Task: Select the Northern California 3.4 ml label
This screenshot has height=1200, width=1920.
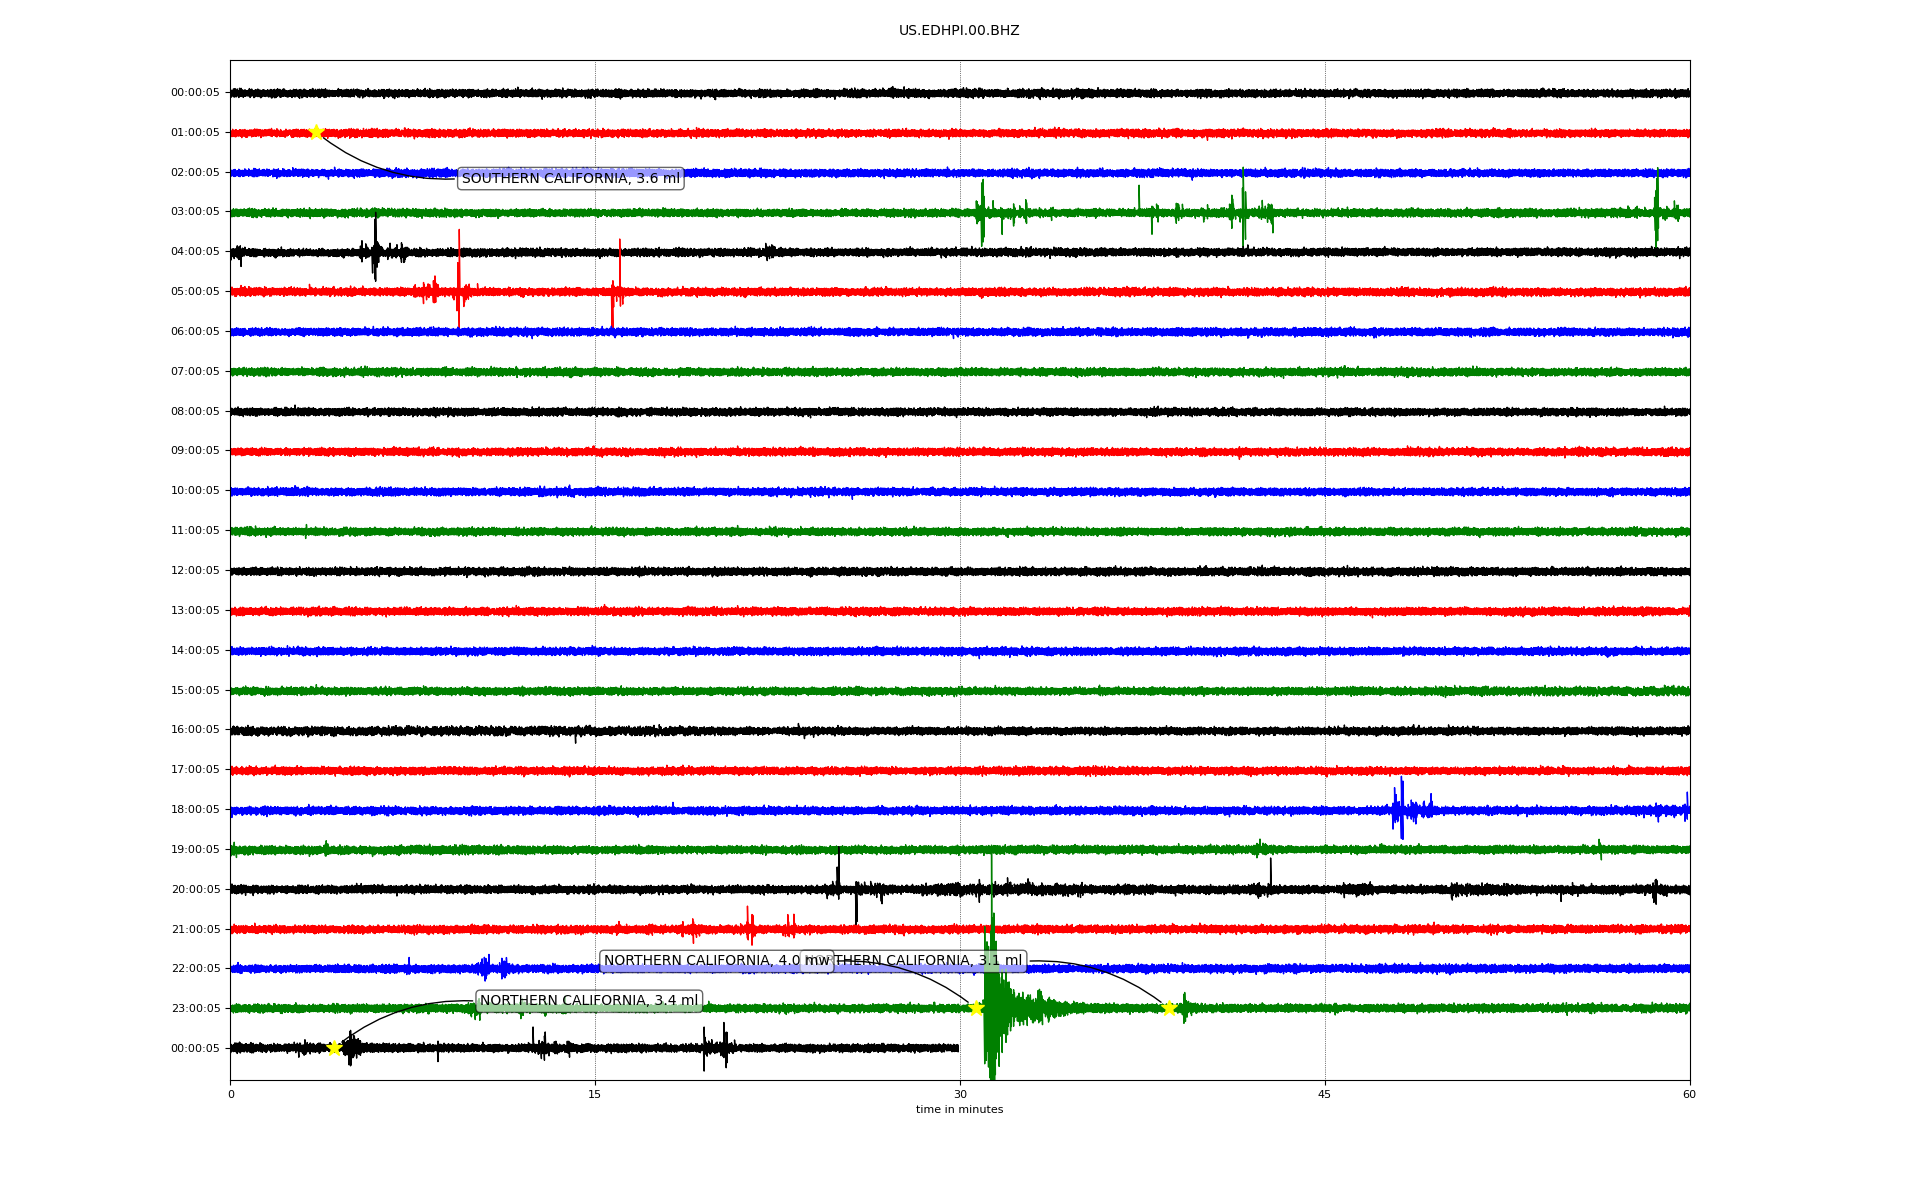Action: click(x=588, y=1001)
